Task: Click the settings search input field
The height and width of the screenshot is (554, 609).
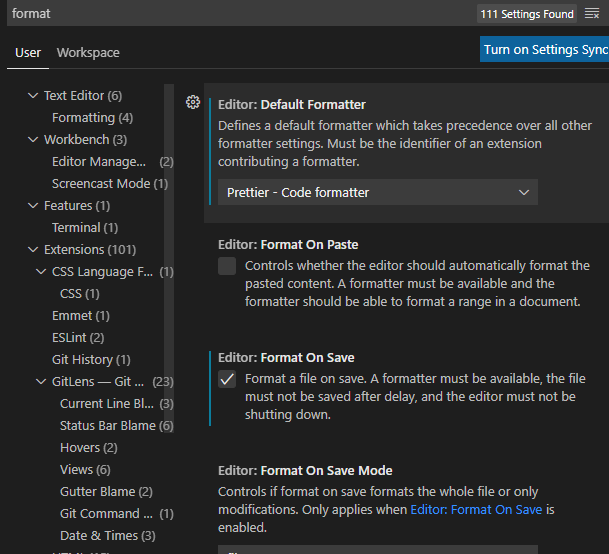Action: point(240,14)
